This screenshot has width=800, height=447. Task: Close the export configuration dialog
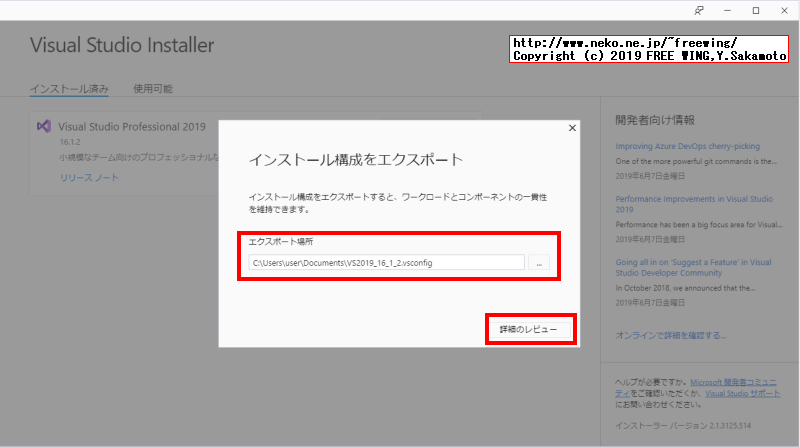click(572, 128)
